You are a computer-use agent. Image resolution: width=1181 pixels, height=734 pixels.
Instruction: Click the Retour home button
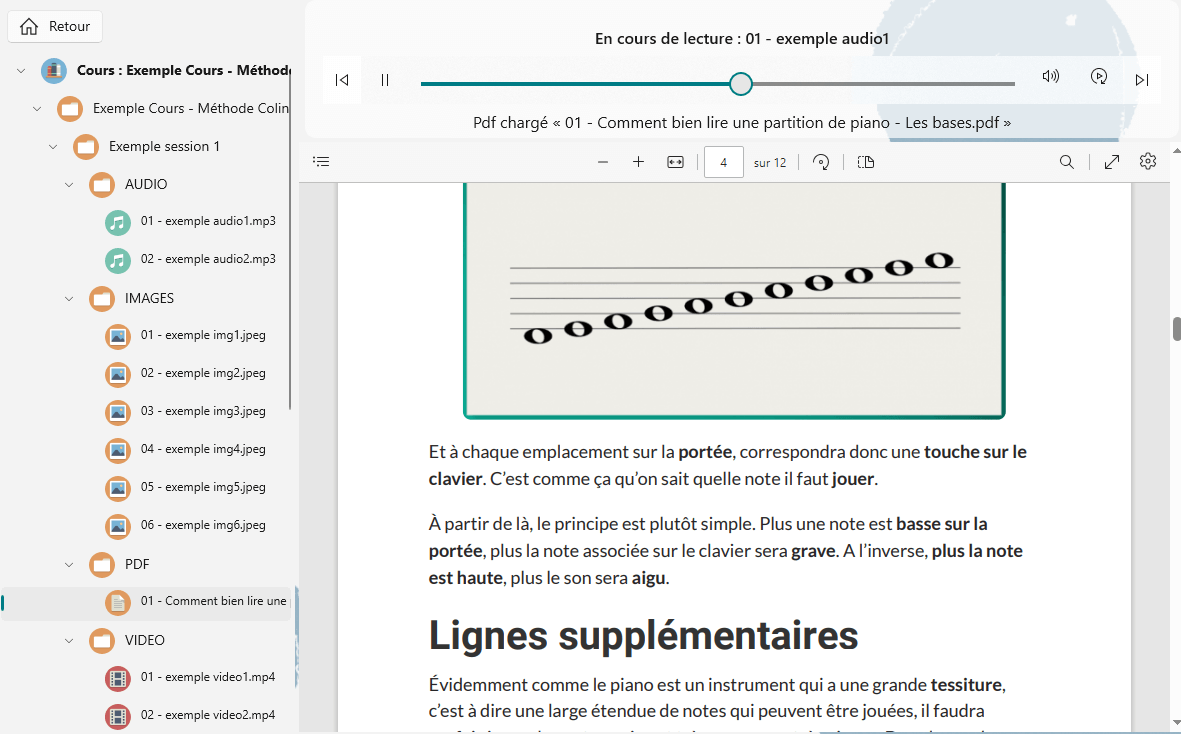pos(54,26)
